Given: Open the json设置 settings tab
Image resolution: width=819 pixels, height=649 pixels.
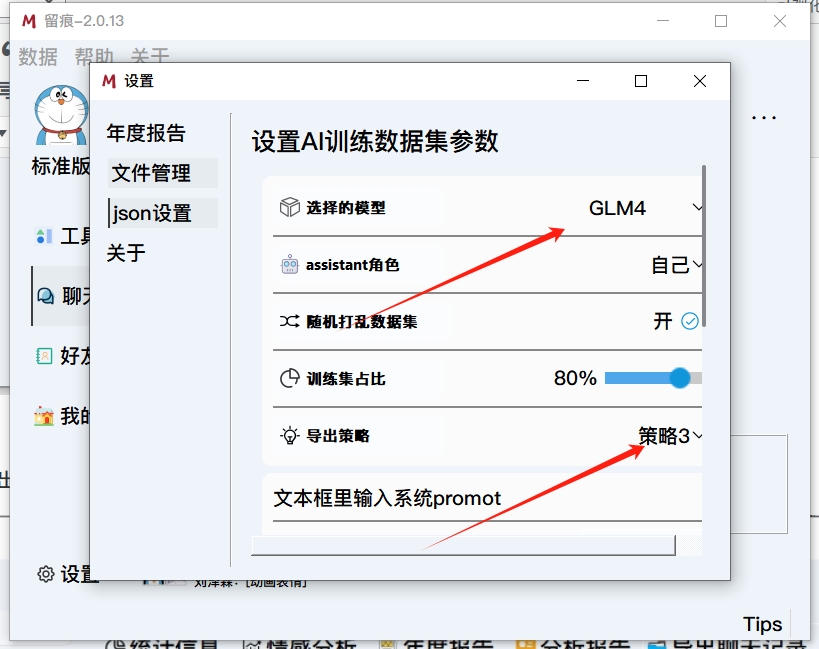Looking at the screenshot, I should 152,213.
